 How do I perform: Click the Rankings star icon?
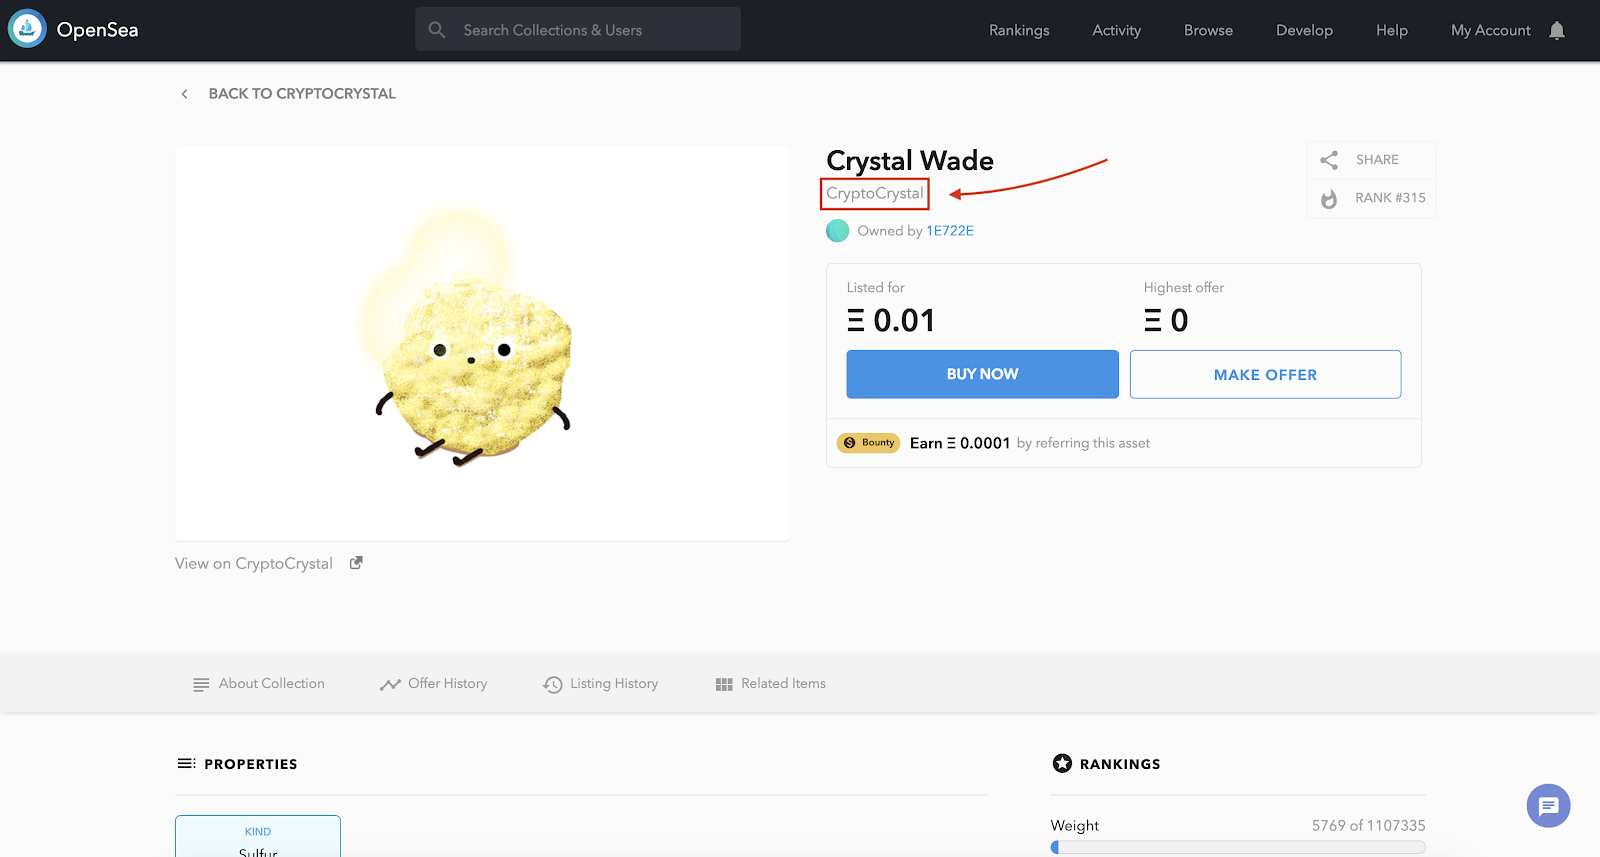[x=1062, y=763]
